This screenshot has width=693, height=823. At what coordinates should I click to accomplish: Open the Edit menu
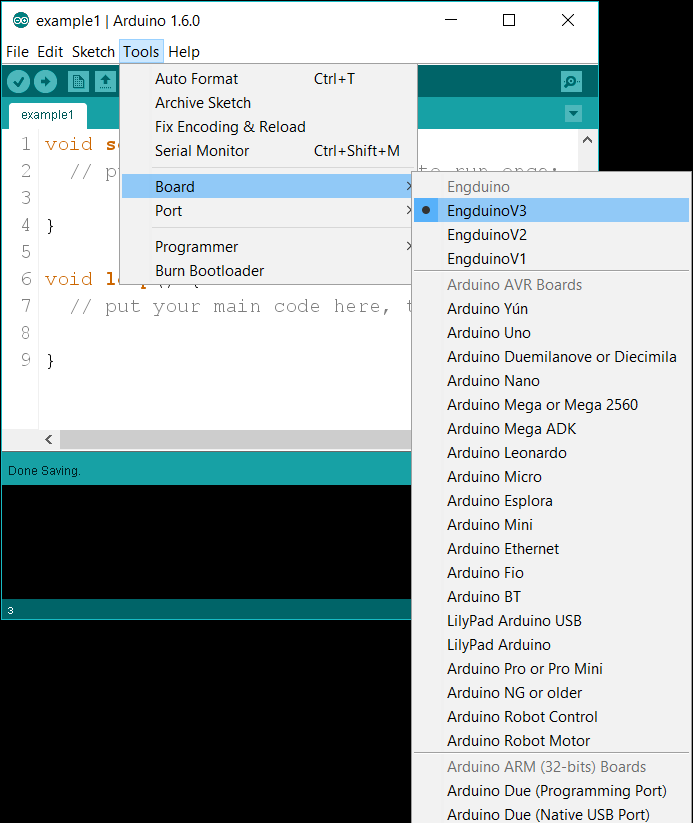50,52
